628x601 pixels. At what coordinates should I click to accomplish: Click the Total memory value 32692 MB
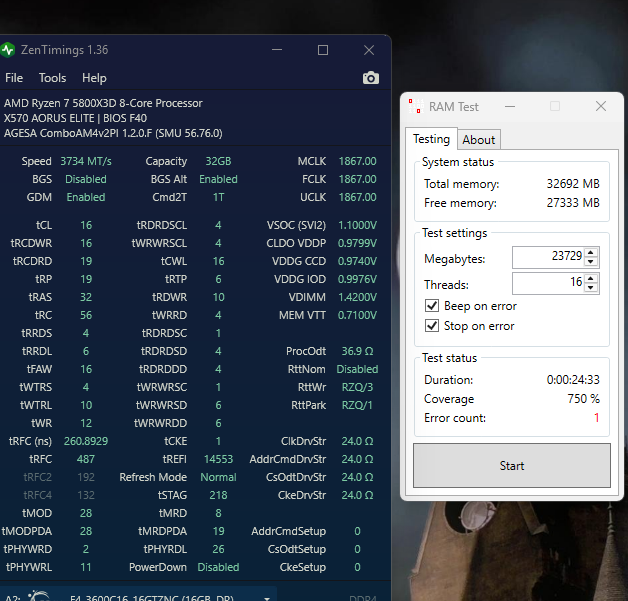573,184
